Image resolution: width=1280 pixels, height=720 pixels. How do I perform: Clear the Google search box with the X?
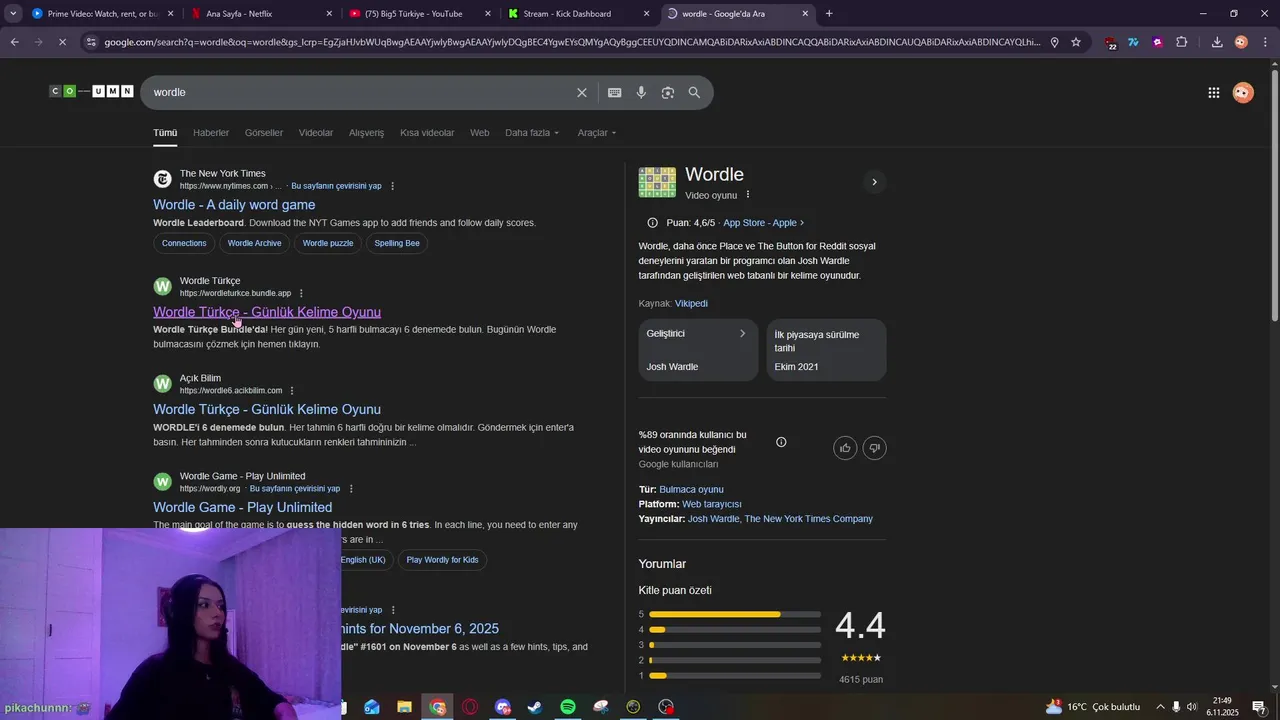[x=582, y=92]
